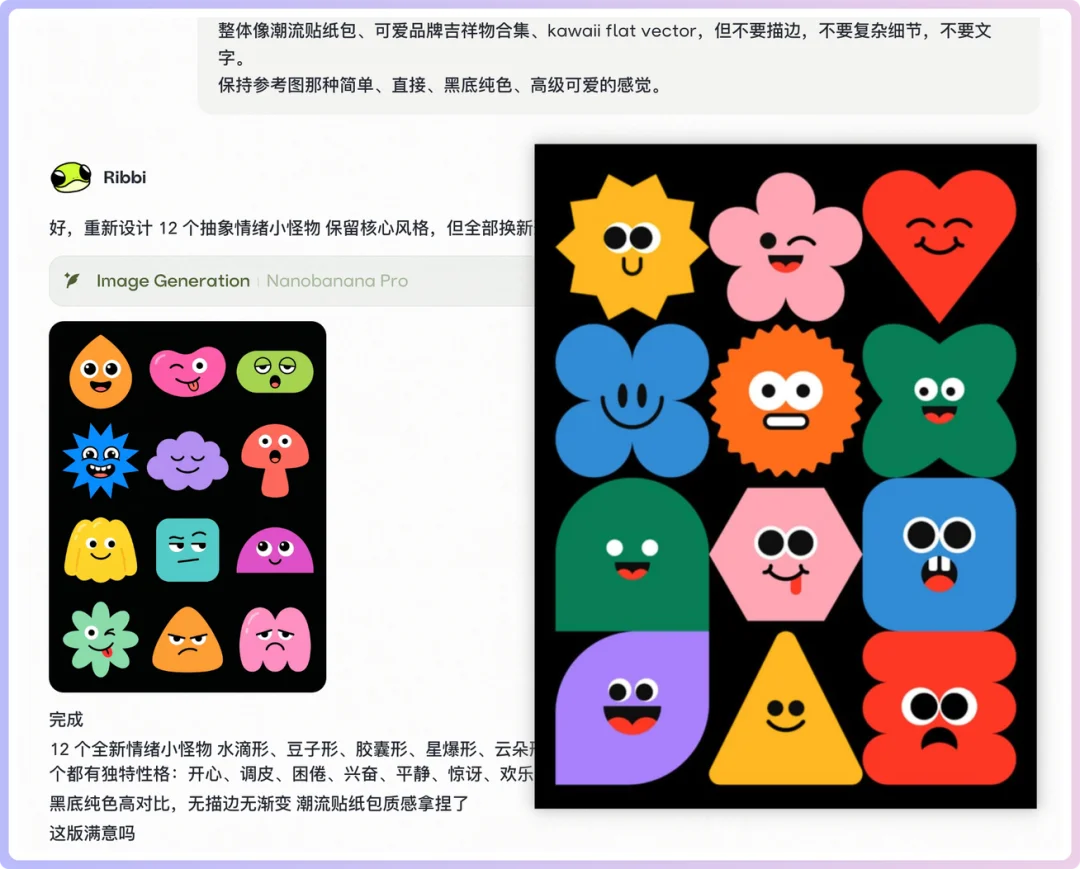1080x869 pixels.
Task: Click the purple leaf-shaped character in the large image
Action: (x=632, y=708)
